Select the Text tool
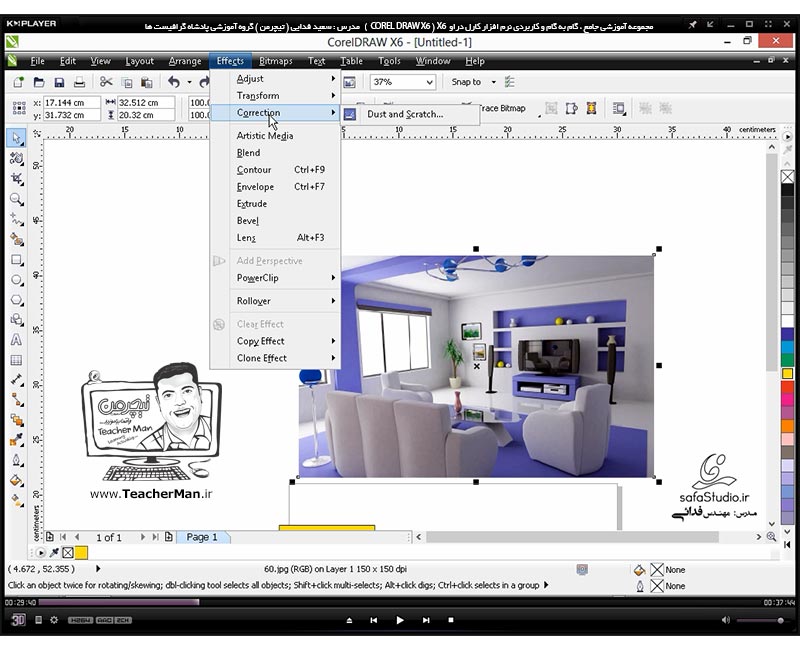Screen dimensions: 800x650 click(x=16, y=339)
